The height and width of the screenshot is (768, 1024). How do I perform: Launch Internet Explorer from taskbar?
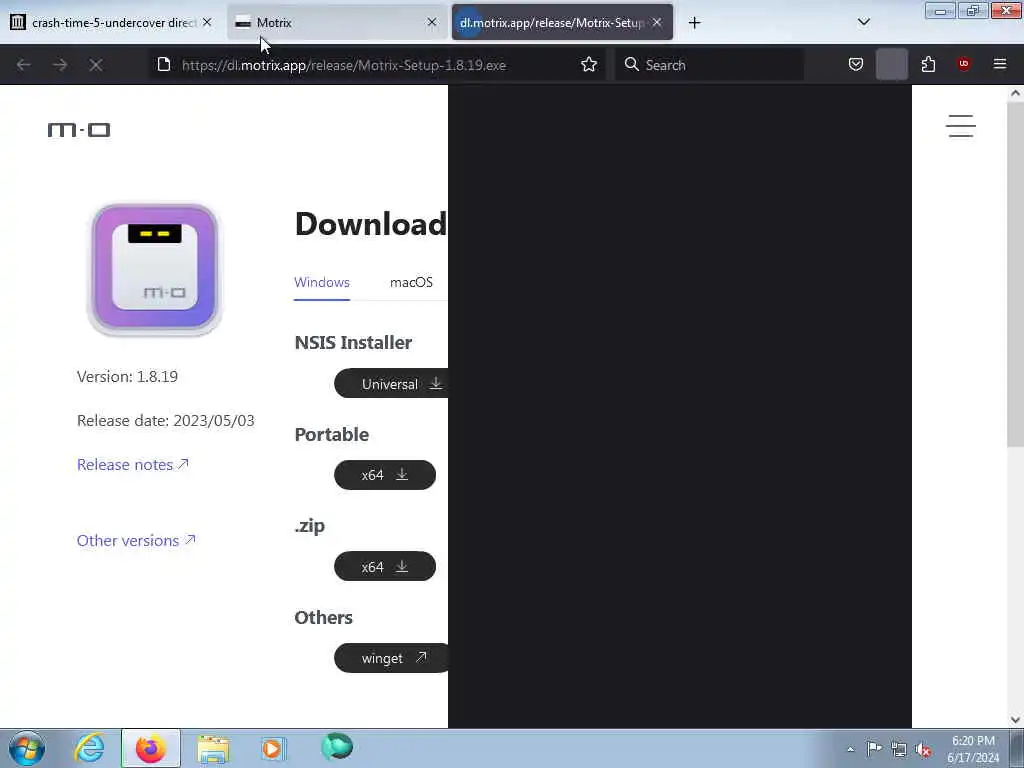click(x=89, y=748)
